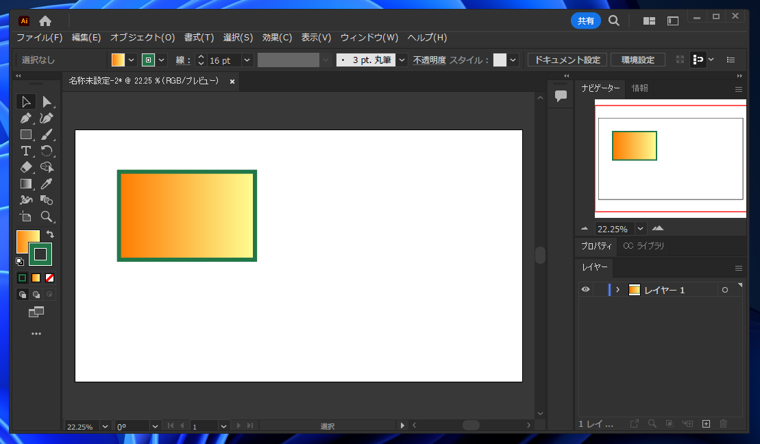This screenshot has height=444, width=760.
Task: Close the 名称未設定-2 document tab
Action: [x=232, y=81]
